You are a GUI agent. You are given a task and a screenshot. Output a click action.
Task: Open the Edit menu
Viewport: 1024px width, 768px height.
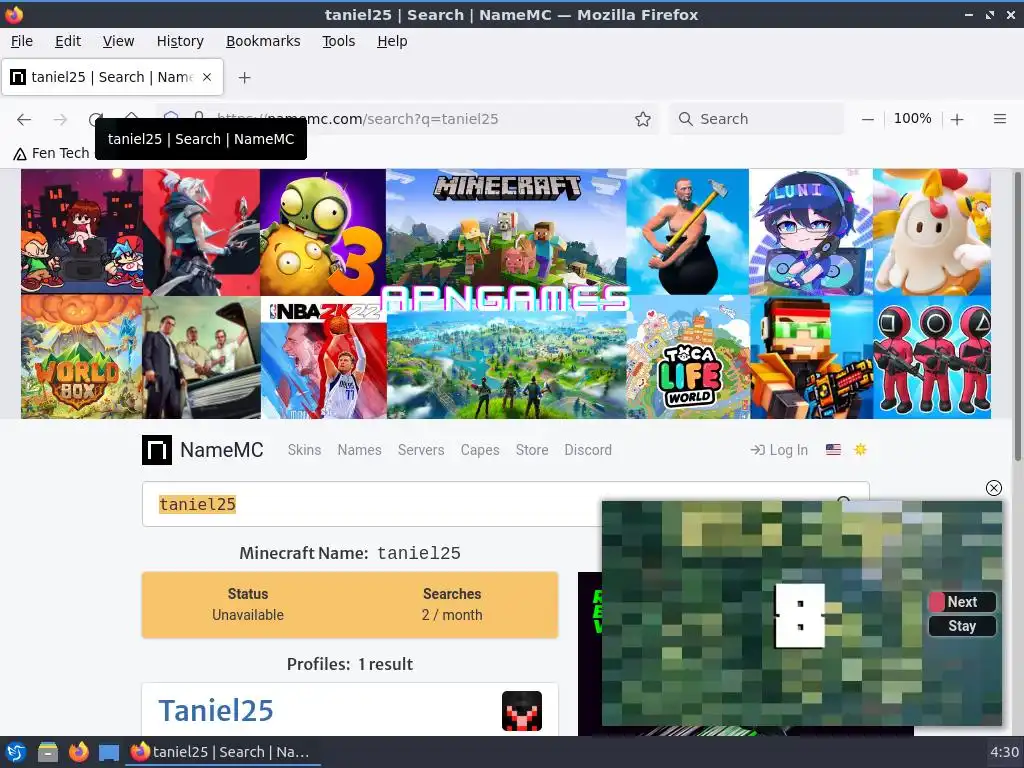68,41
